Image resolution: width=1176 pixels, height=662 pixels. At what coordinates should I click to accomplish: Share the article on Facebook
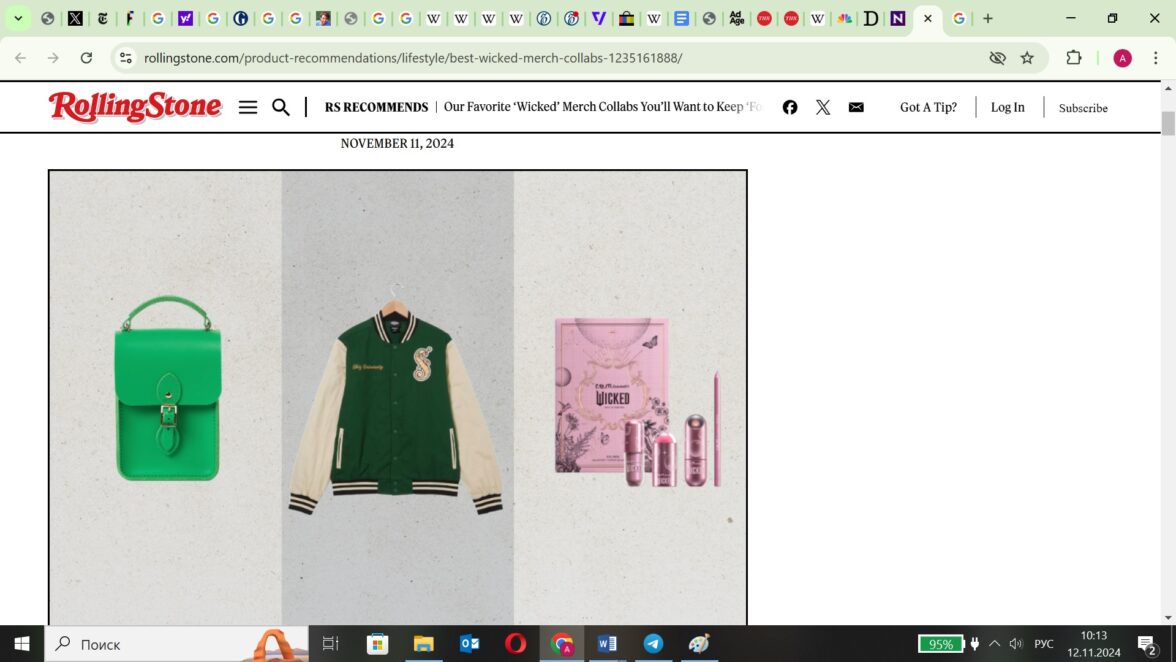tap(790, 107)
